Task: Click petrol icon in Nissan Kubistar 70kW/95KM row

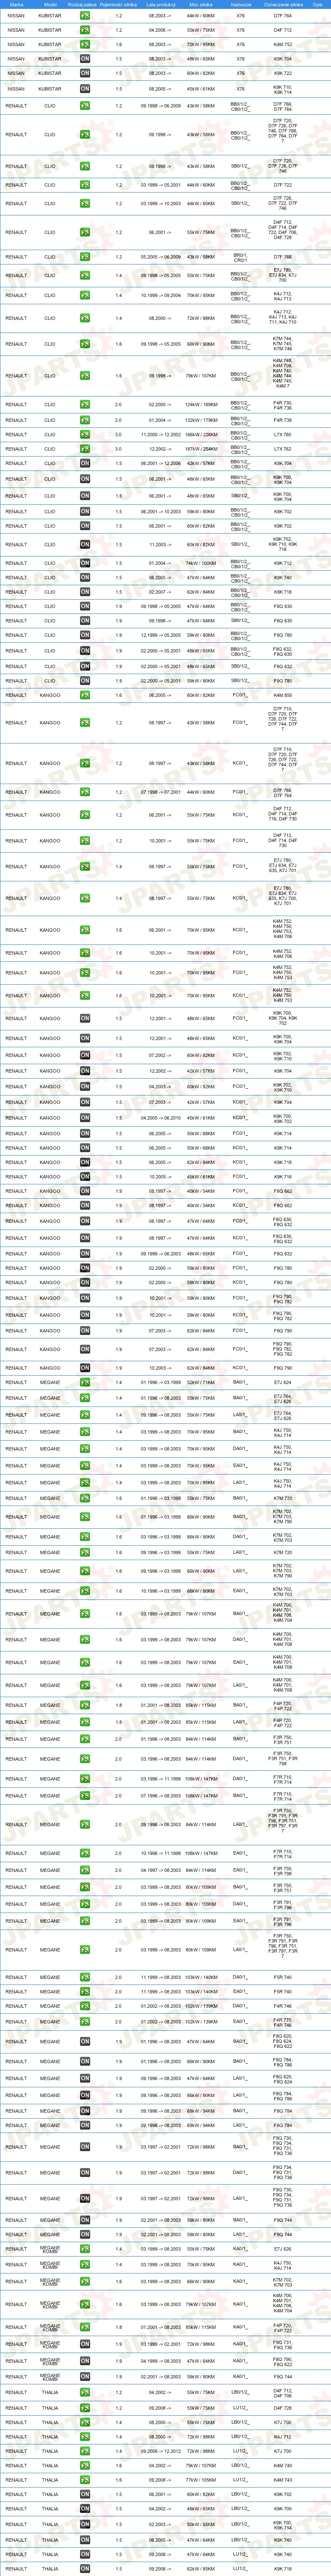Action: point(85,45)
